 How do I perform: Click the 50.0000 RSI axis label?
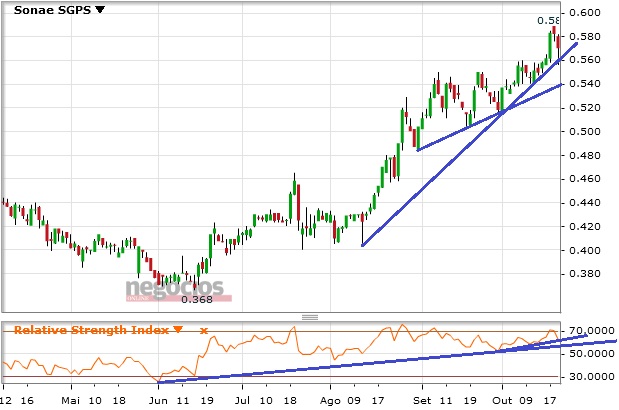(x=591, y=354)
